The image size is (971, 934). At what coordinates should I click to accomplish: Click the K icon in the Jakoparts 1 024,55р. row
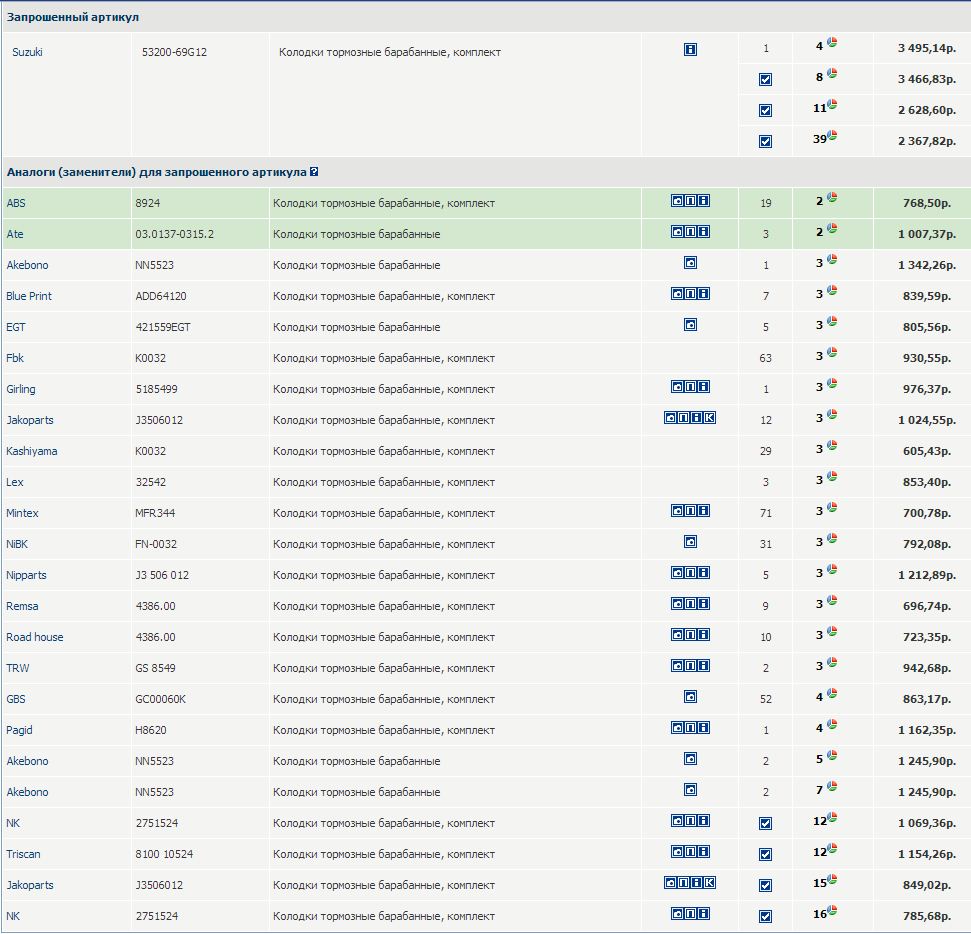(710, 419)
